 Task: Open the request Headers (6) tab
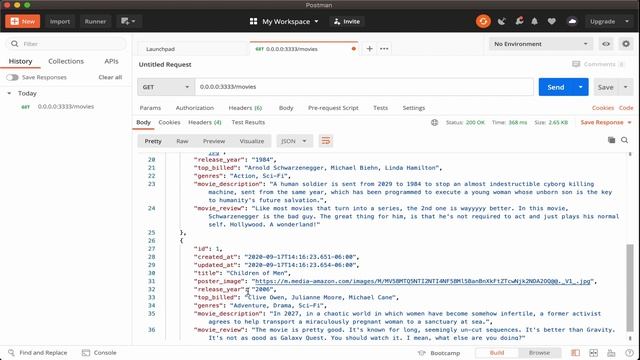tap(245, 108)
